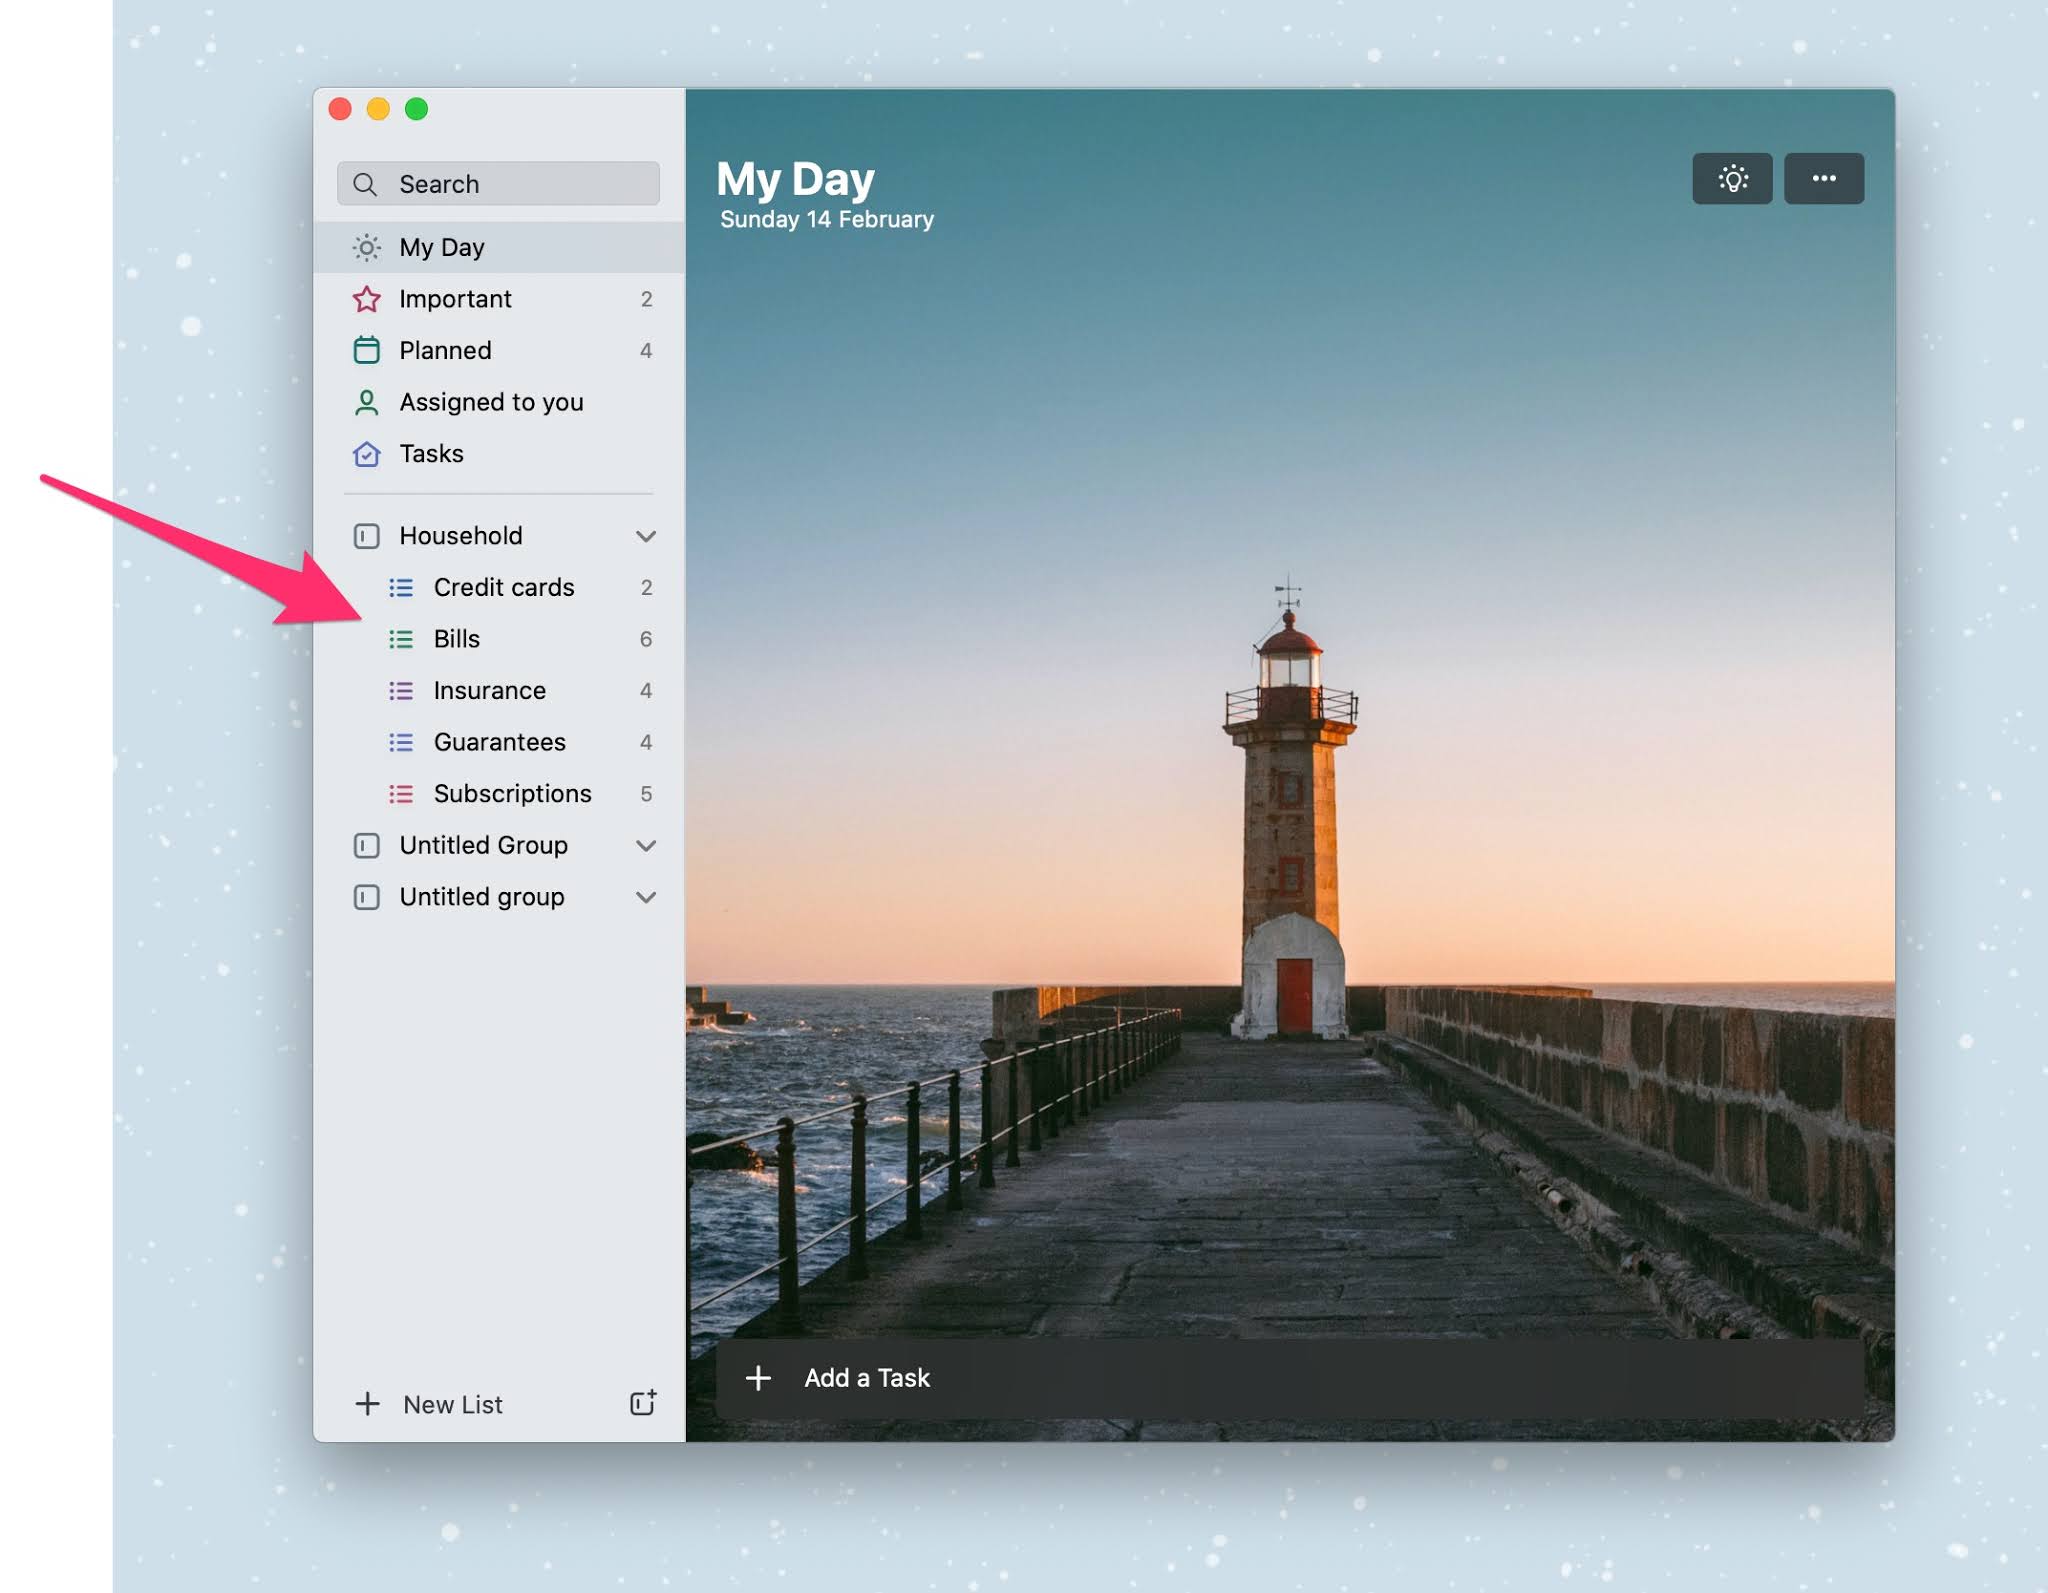Open the Subscriptions list
Image resolution: width=2048 pixels, height=1593 pixels.
click(x=512, y=794)
